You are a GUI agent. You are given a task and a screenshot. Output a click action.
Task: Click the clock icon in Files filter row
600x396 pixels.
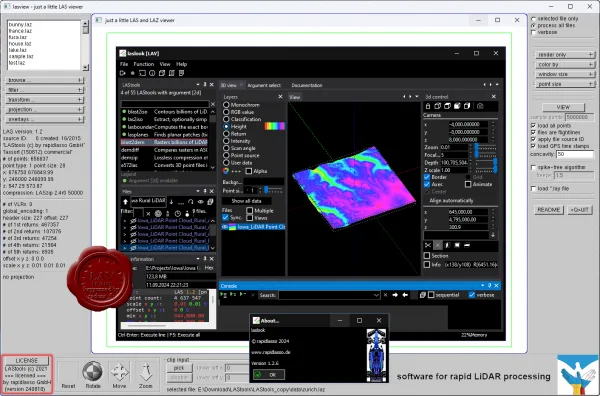pos(178,213)
